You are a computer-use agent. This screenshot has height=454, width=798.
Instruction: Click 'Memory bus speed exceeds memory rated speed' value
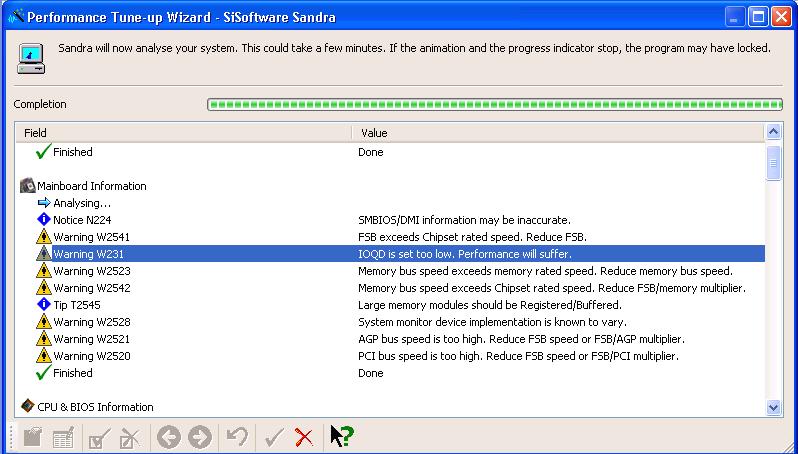tap(546, 271)
